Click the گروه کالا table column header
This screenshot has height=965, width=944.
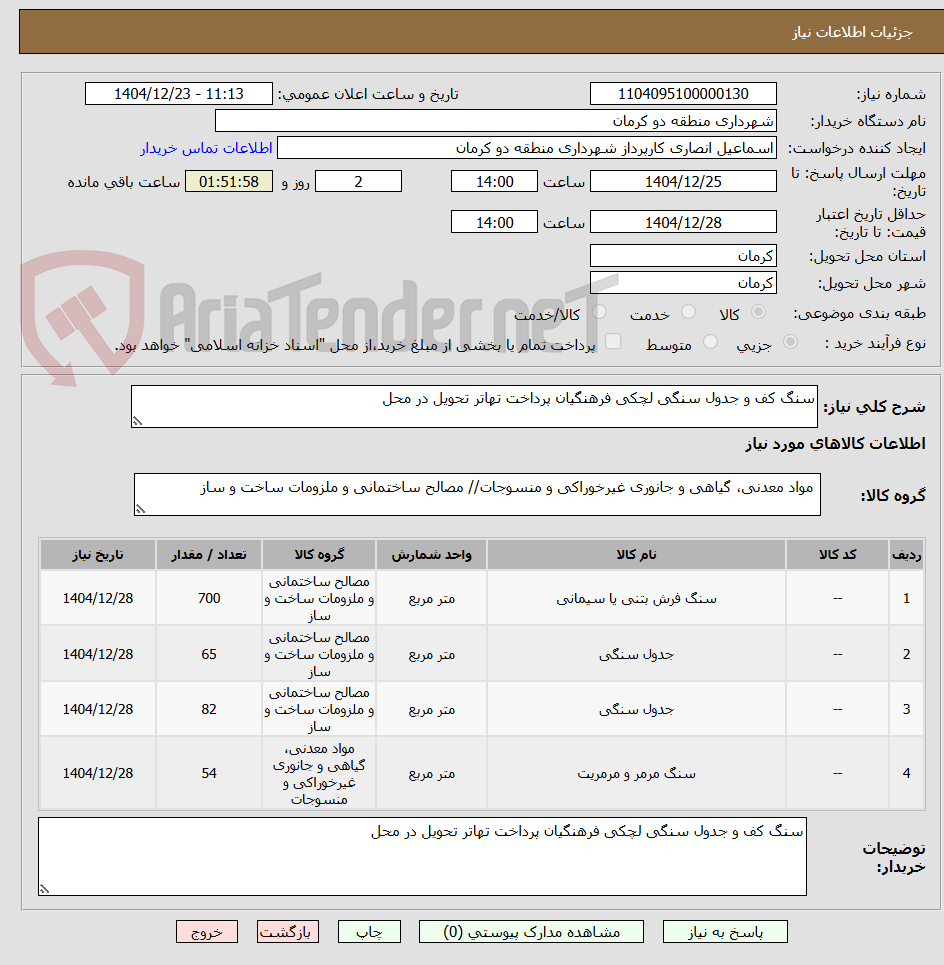tap(319, 555)
